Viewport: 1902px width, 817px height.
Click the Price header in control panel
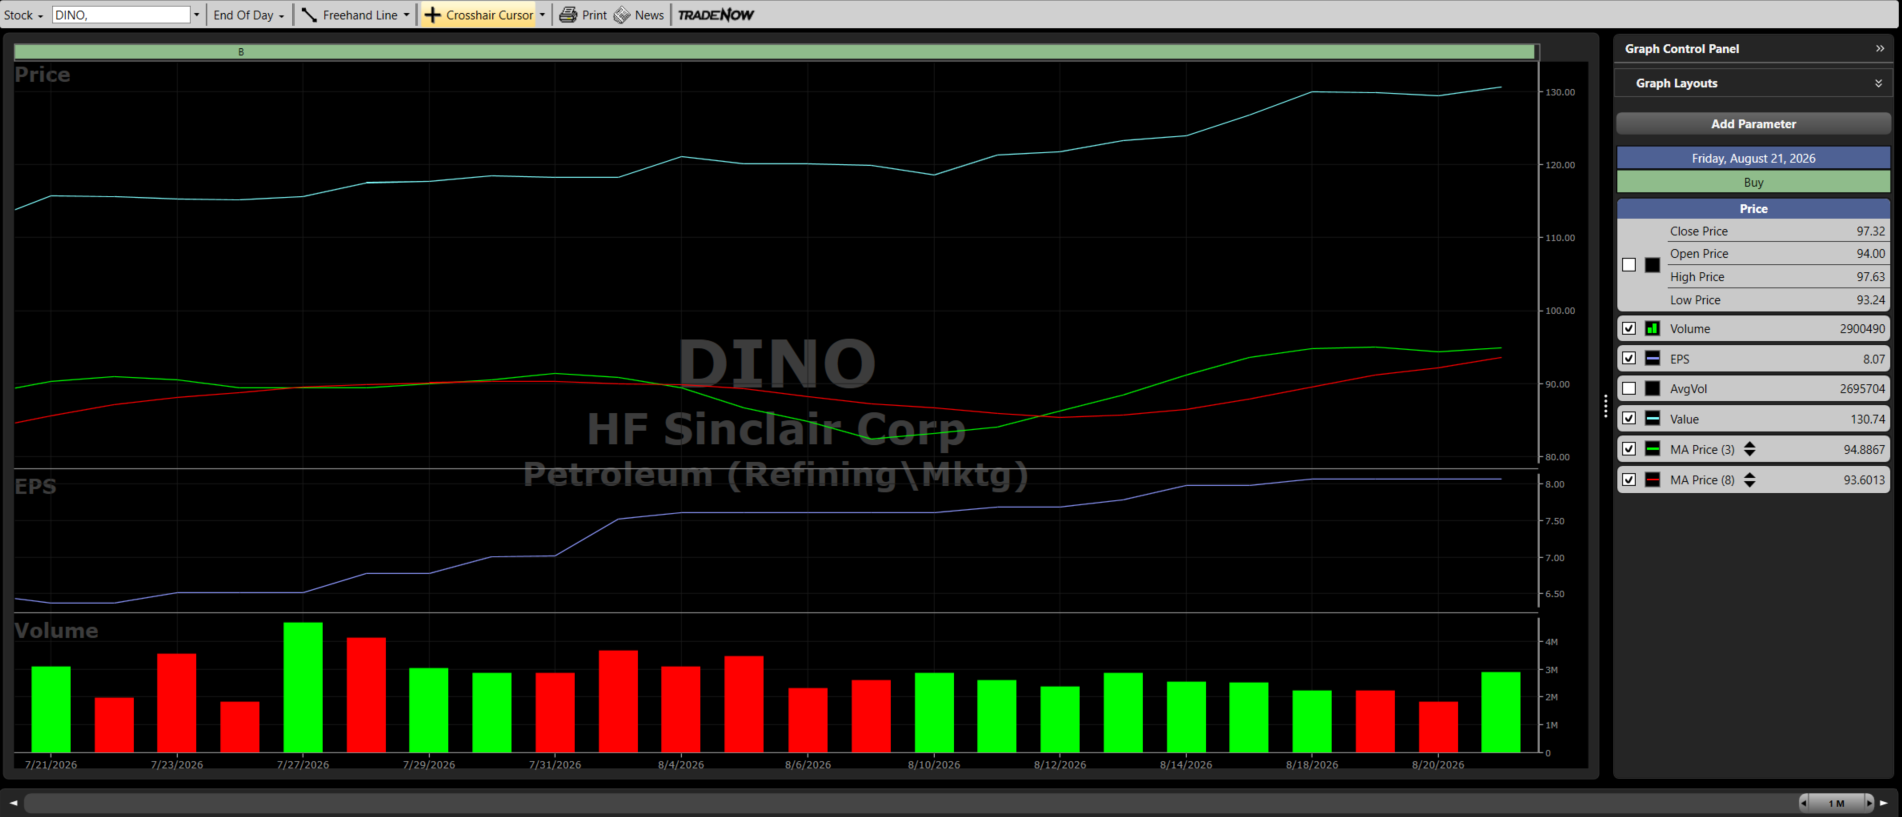tap(1753, 208)
